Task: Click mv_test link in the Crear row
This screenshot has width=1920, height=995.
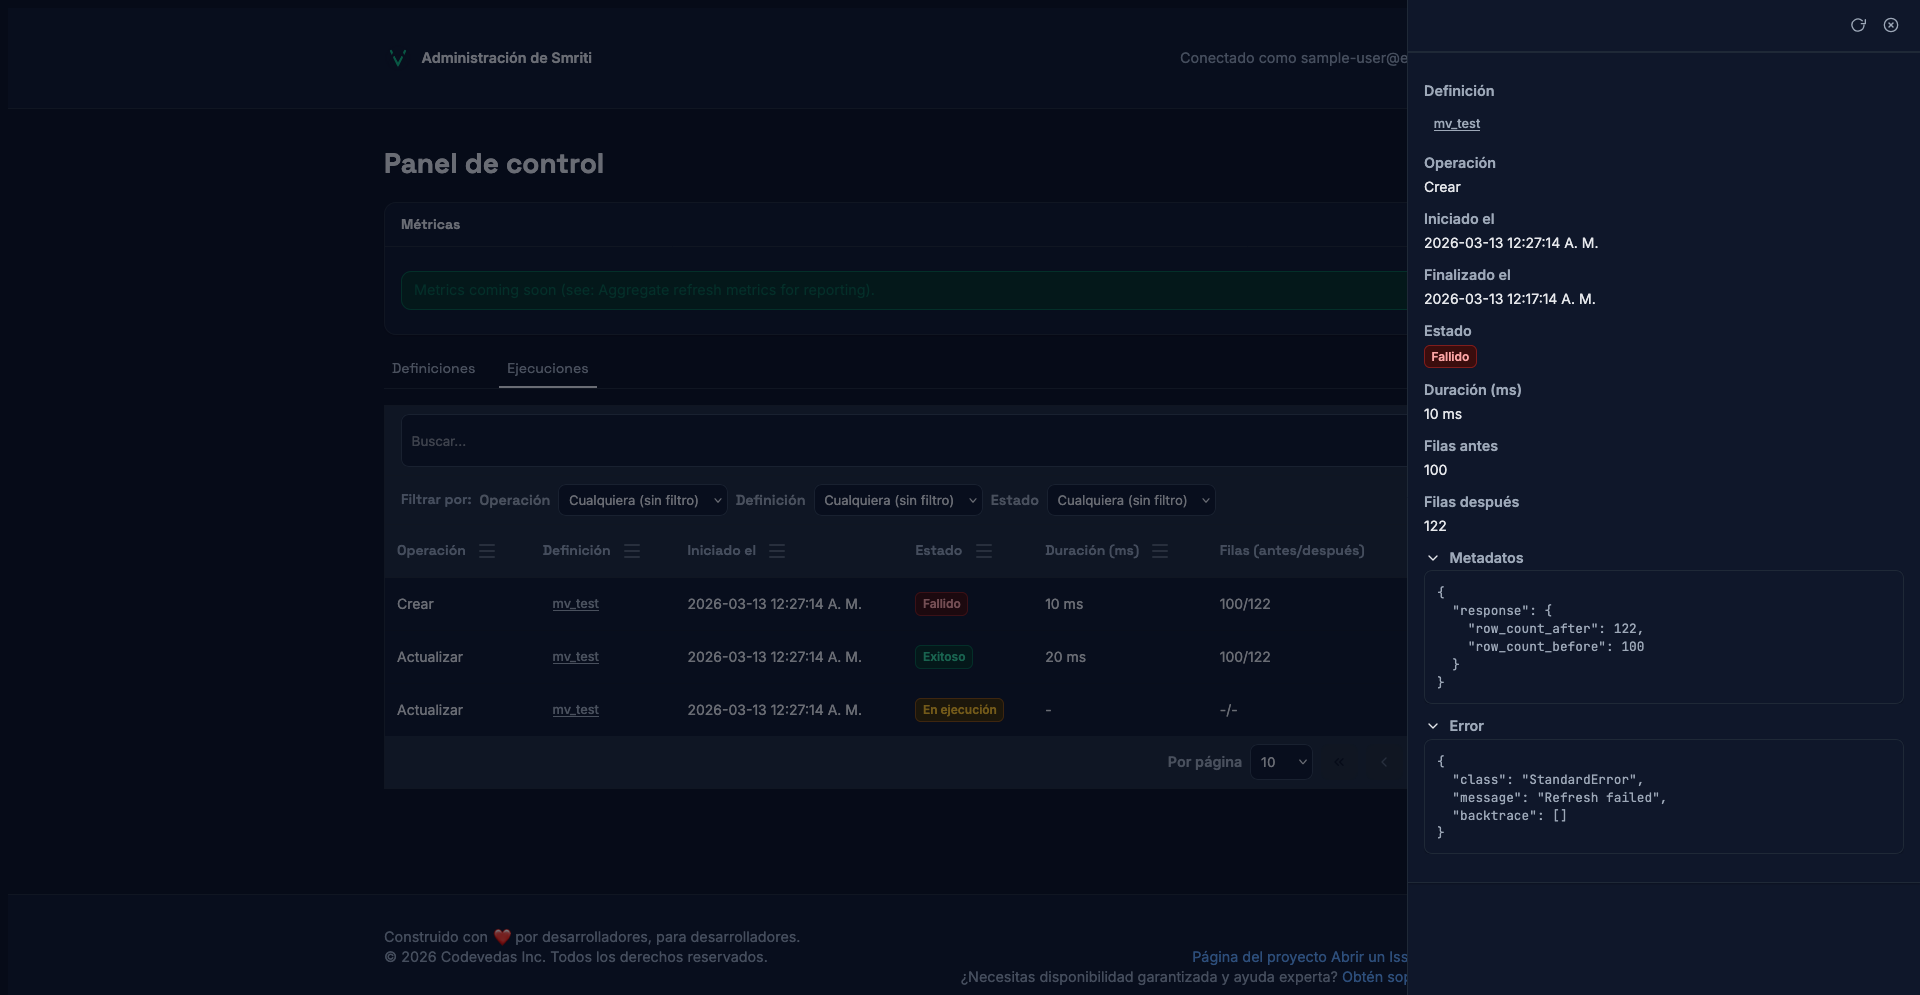Action: pyautogui.click(x=575, y=604)
